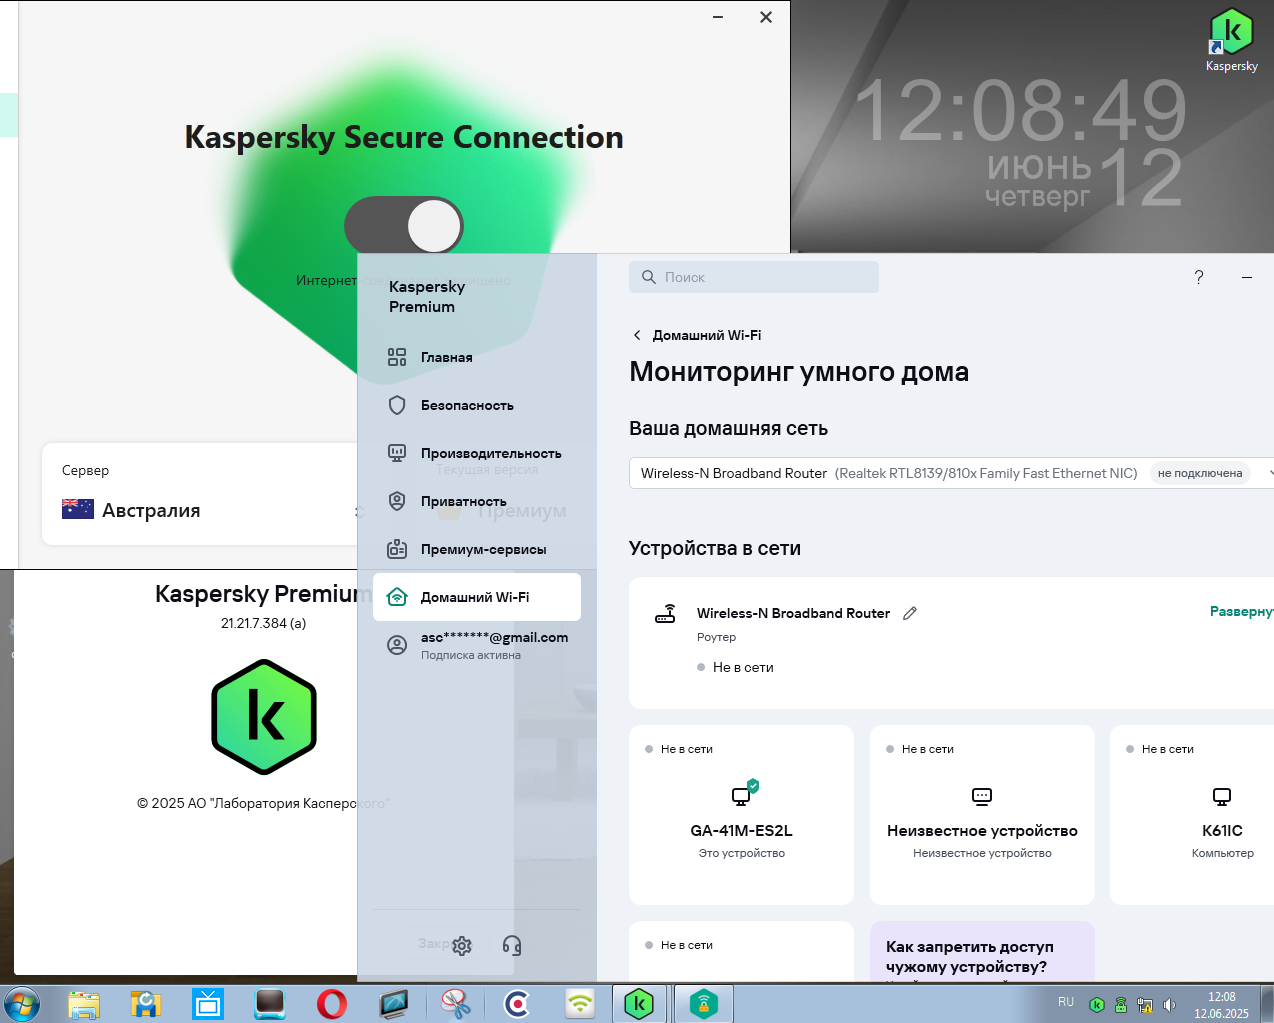Click the RU language indicator
This screenshot has height=1023, width=1274.
[1066, 1002]
